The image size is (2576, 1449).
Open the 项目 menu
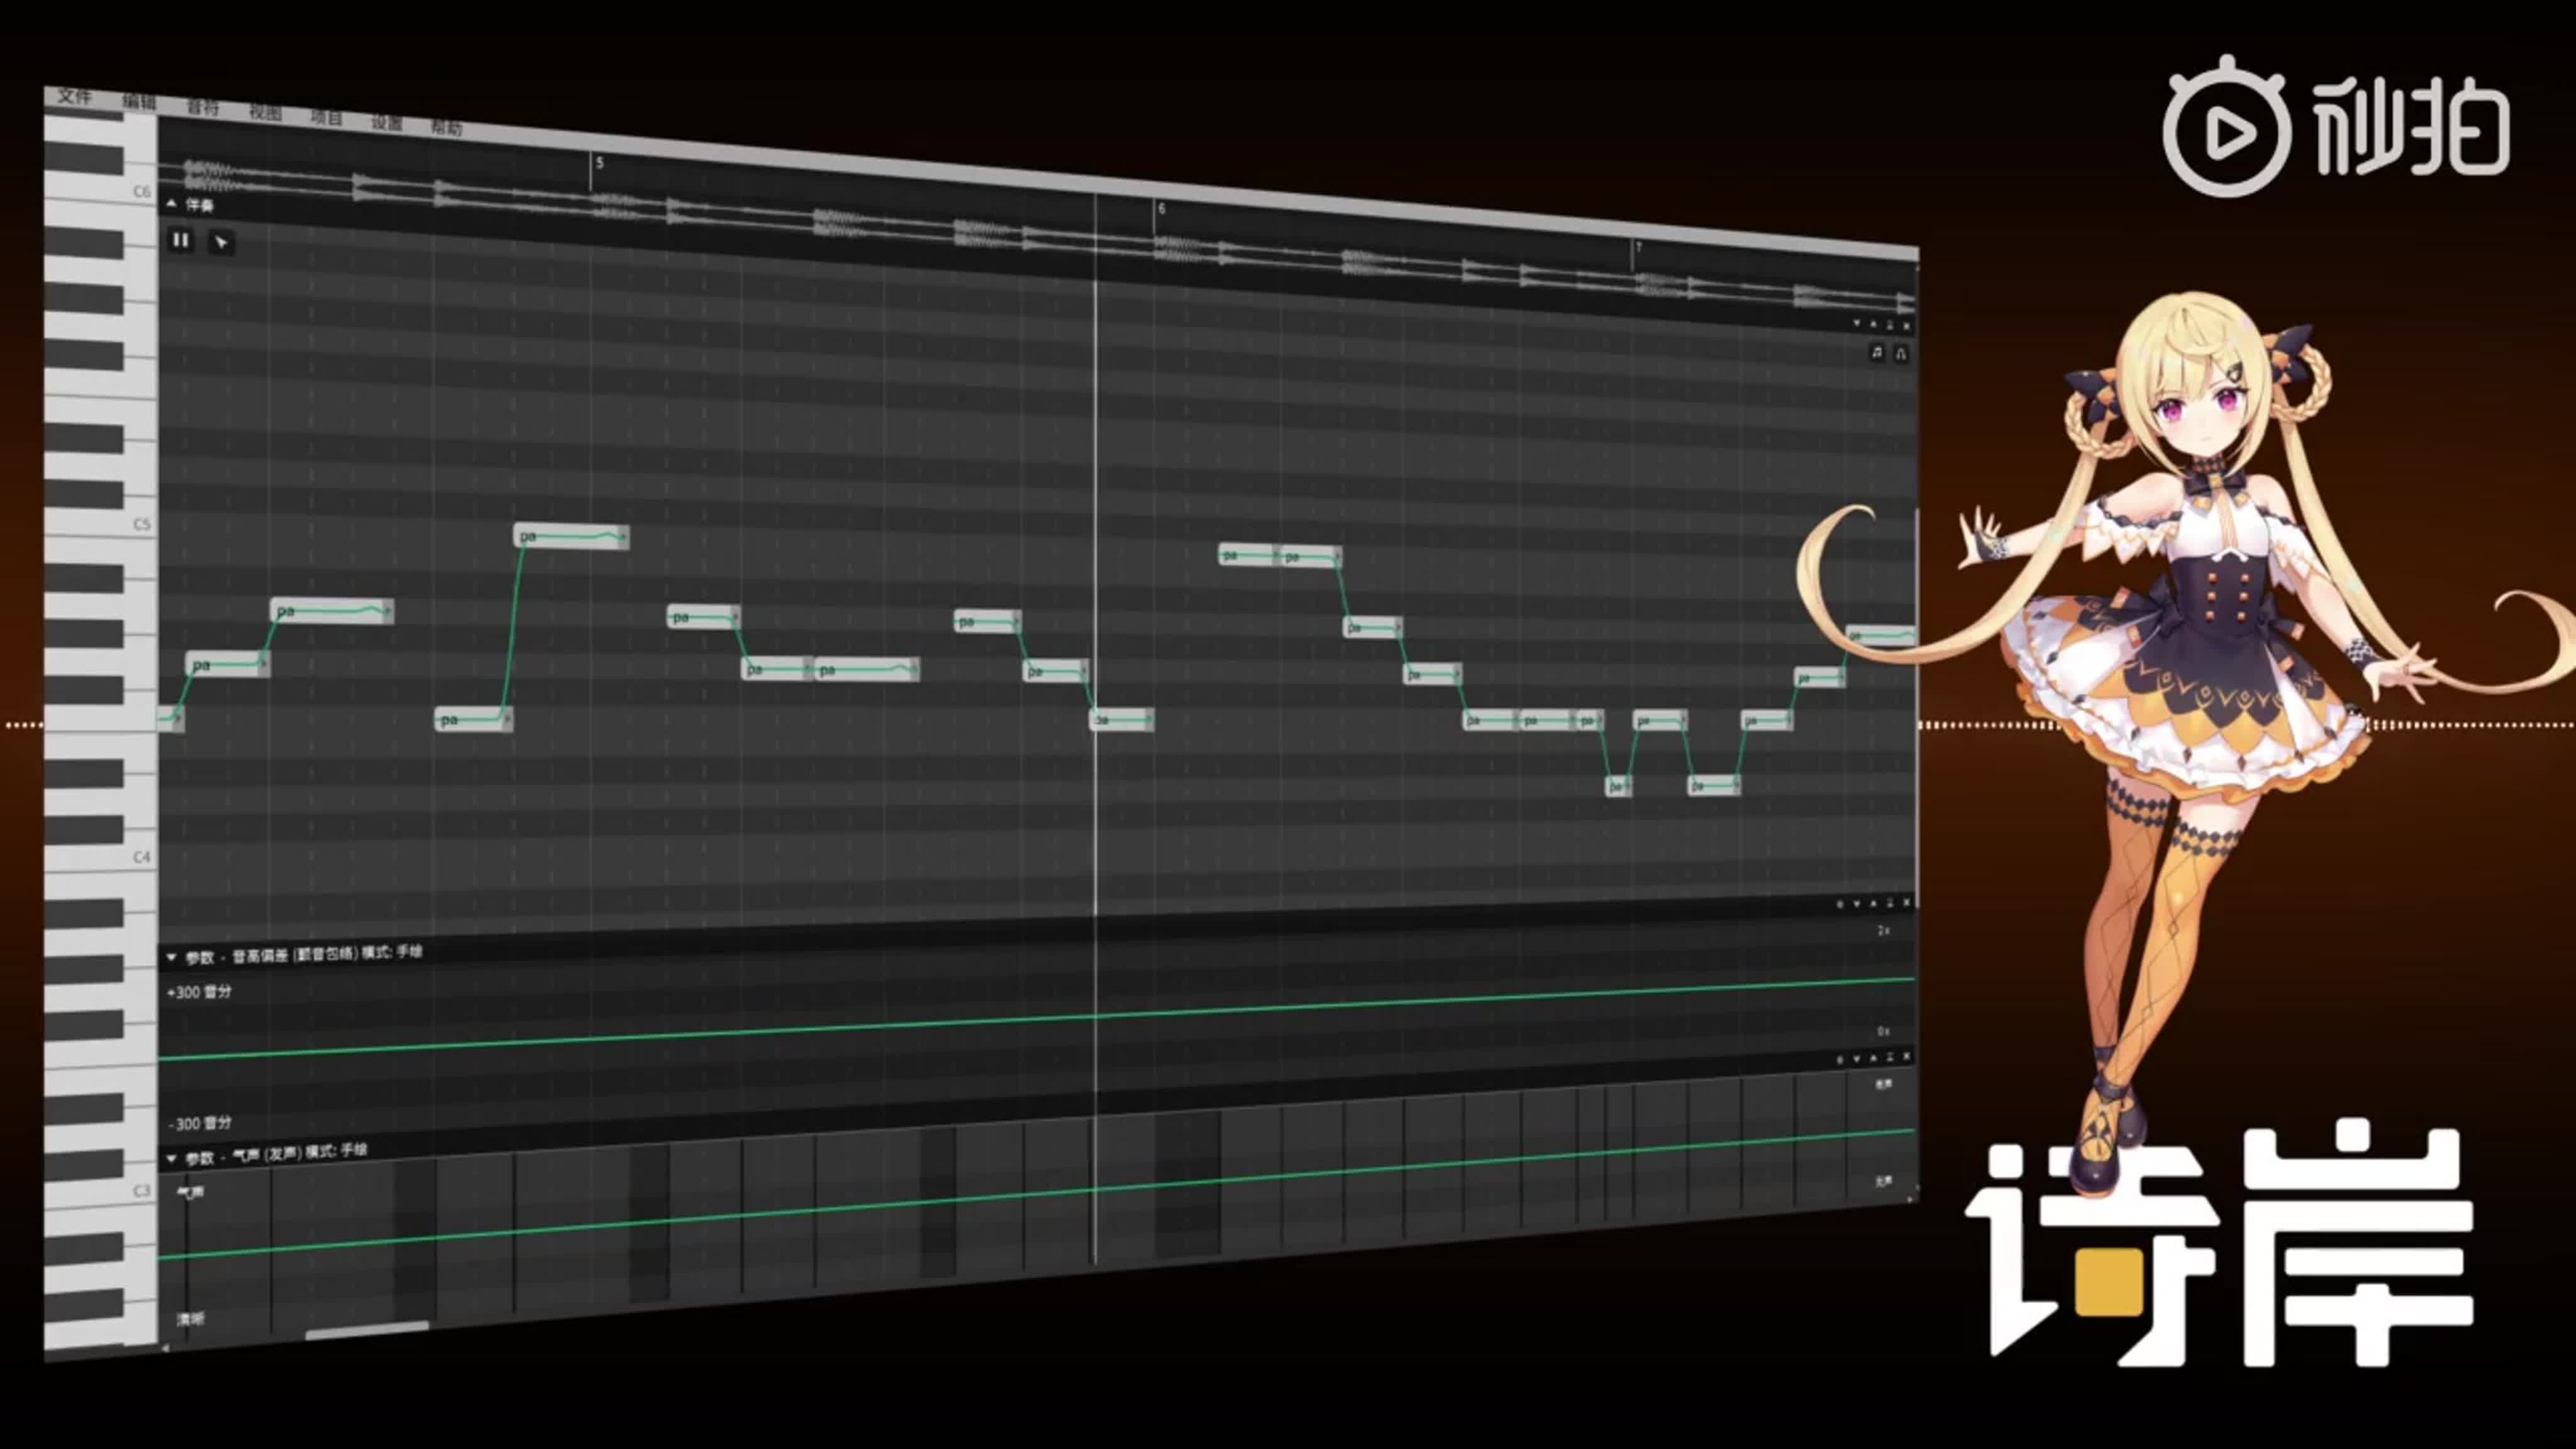pyautogui.click(x=326, y=117)
